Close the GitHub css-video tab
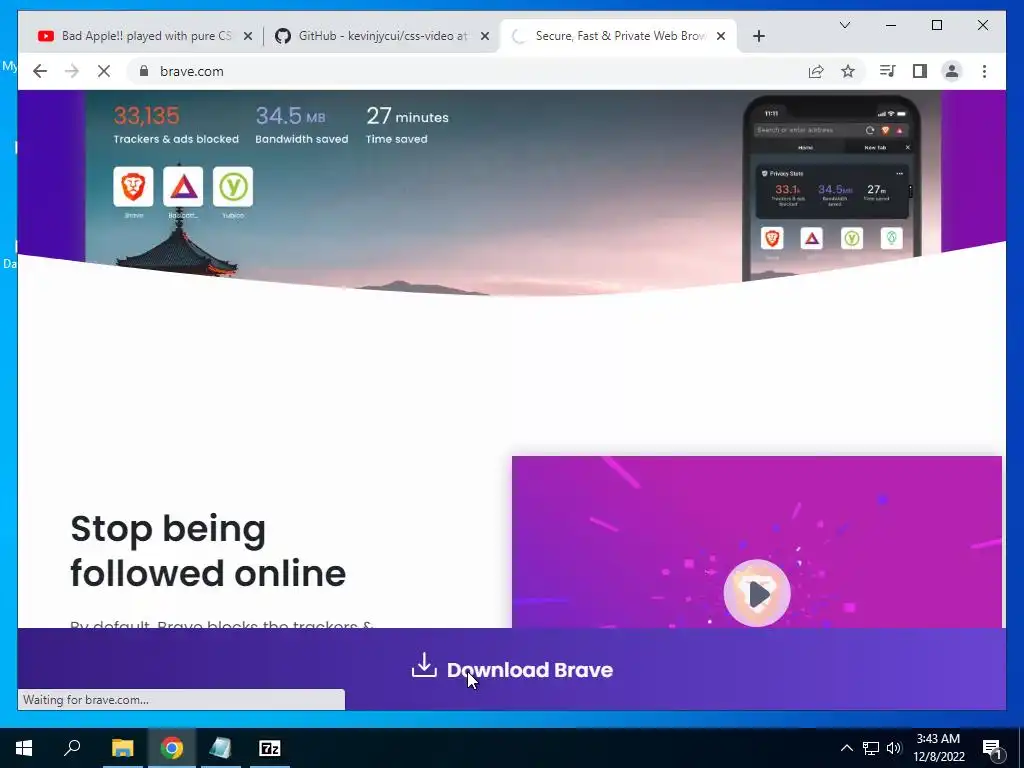Viewport: 1024px width, 768px height. (485, 36)
